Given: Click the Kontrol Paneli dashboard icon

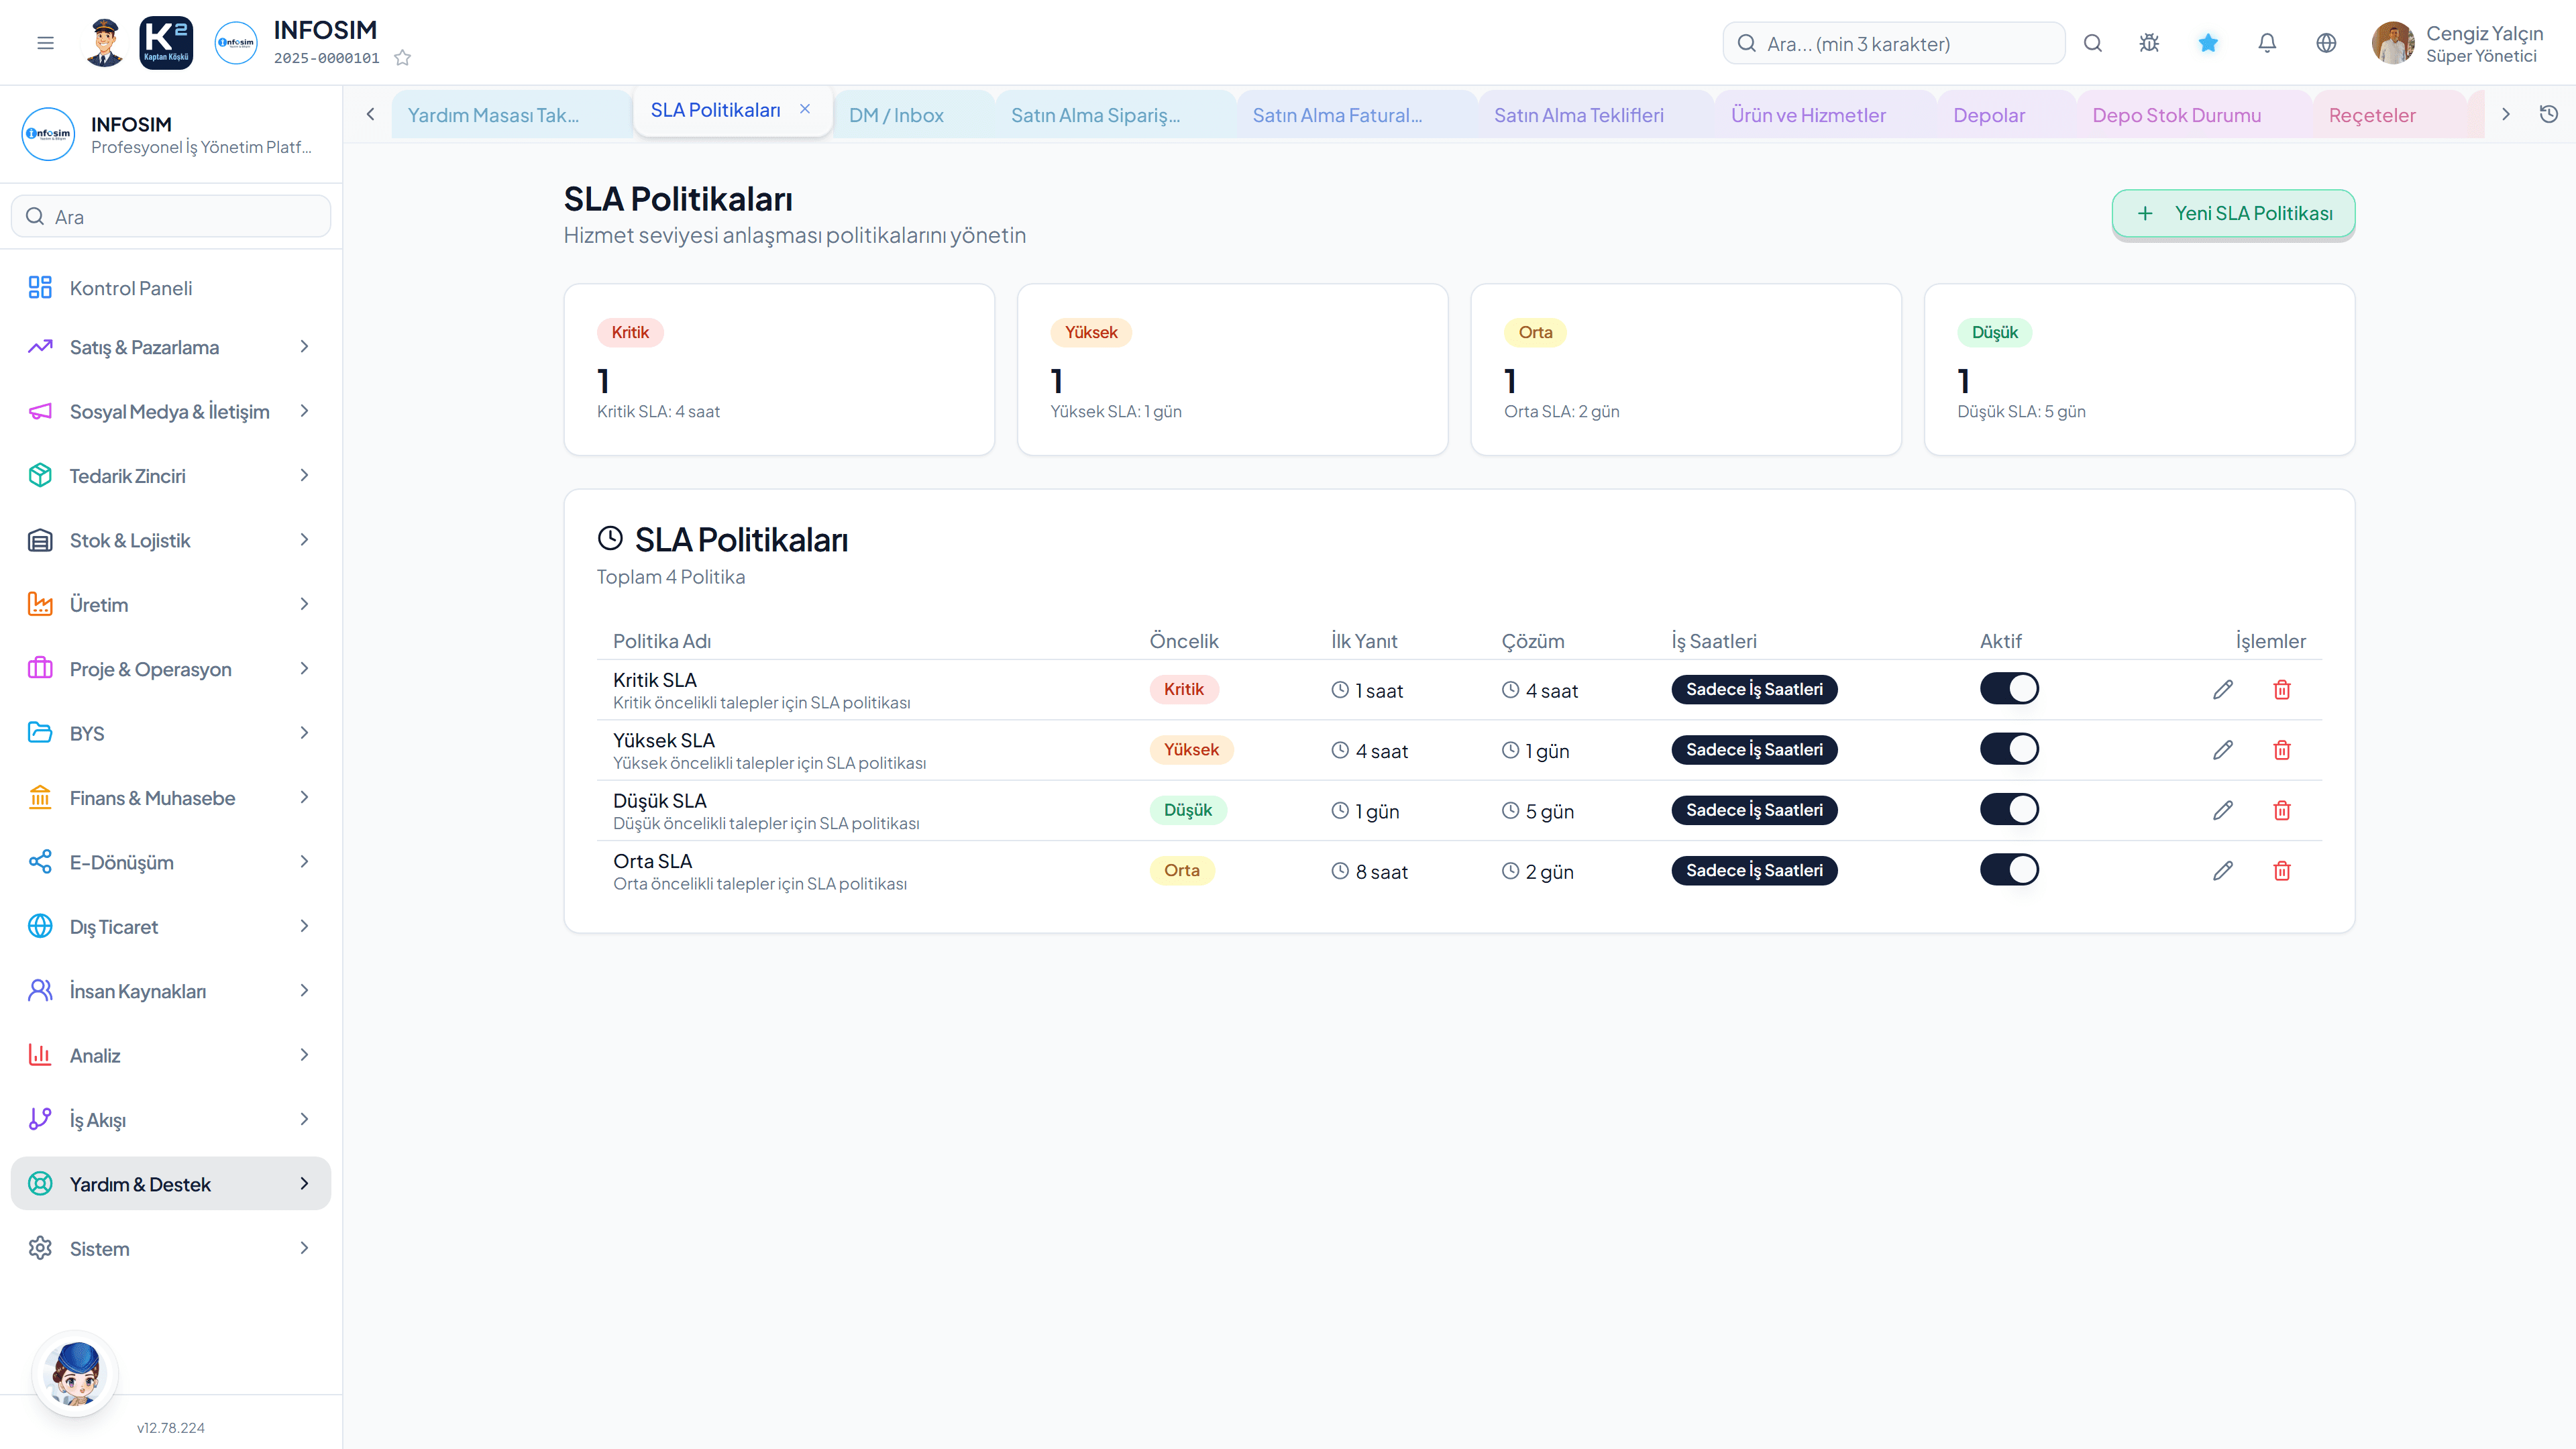Looking at the screenshot, I should pyautogui.click(x=40, y=288).
